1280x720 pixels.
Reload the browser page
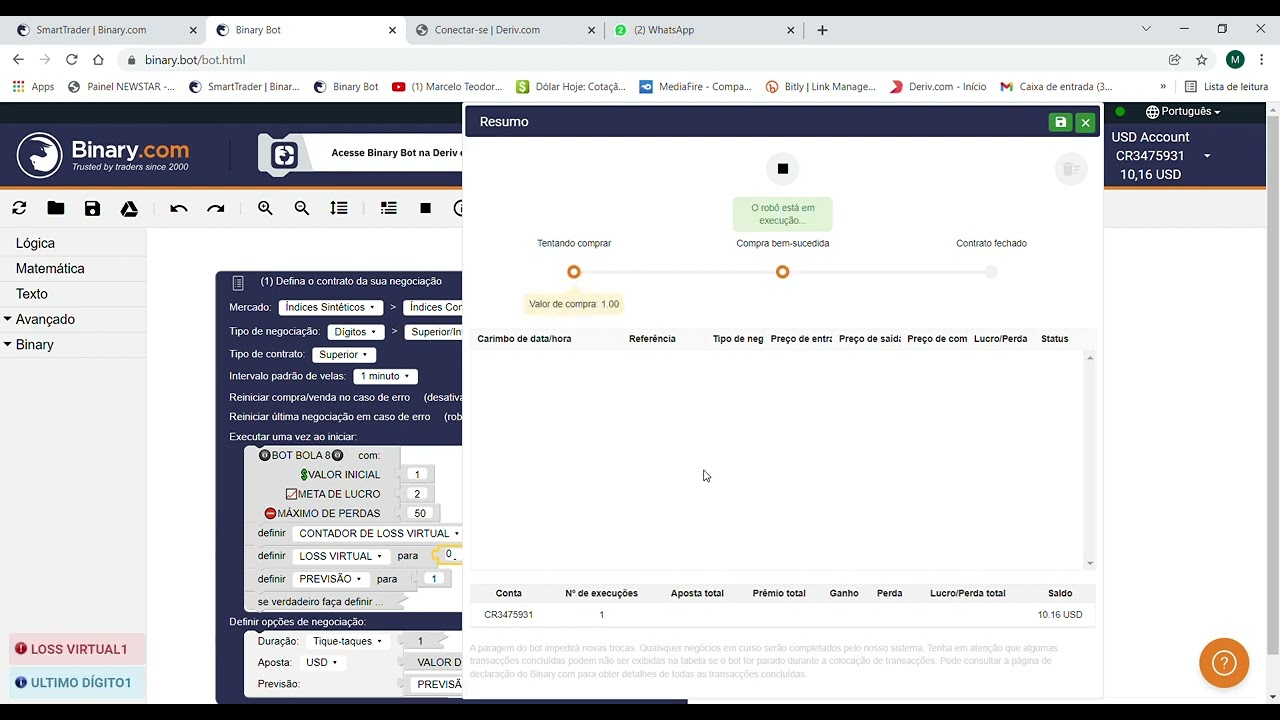tap(71, 60)
